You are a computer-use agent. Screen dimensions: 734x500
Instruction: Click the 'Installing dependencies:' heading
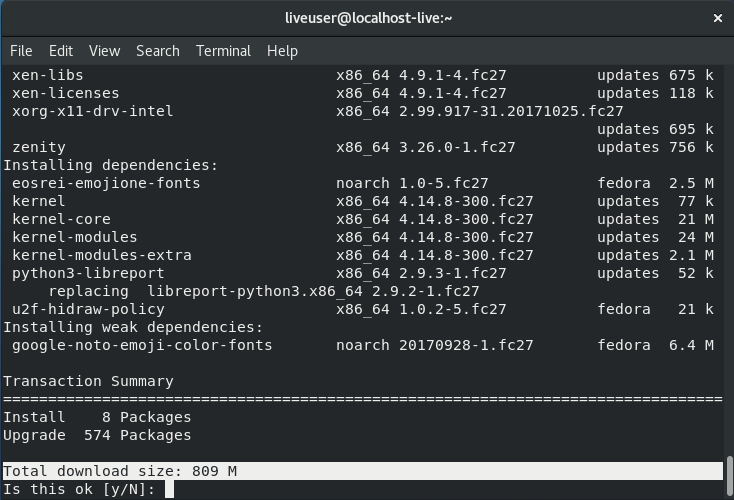(111, 165)
